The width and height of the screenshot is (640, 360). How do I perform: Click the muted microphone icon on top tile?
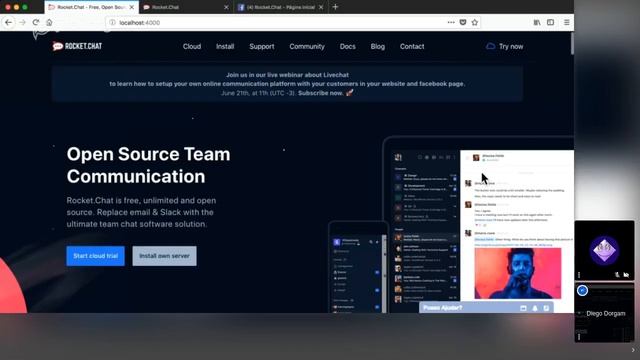point(617,275)
